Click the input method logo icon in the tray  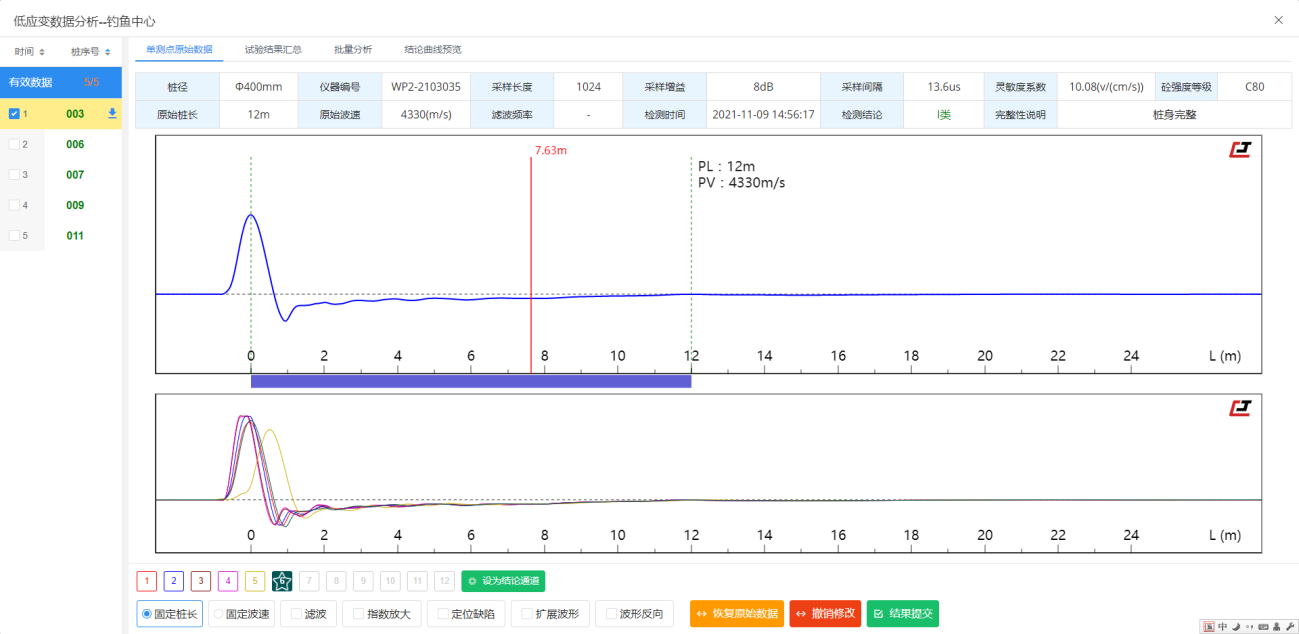coord(1209,626)
